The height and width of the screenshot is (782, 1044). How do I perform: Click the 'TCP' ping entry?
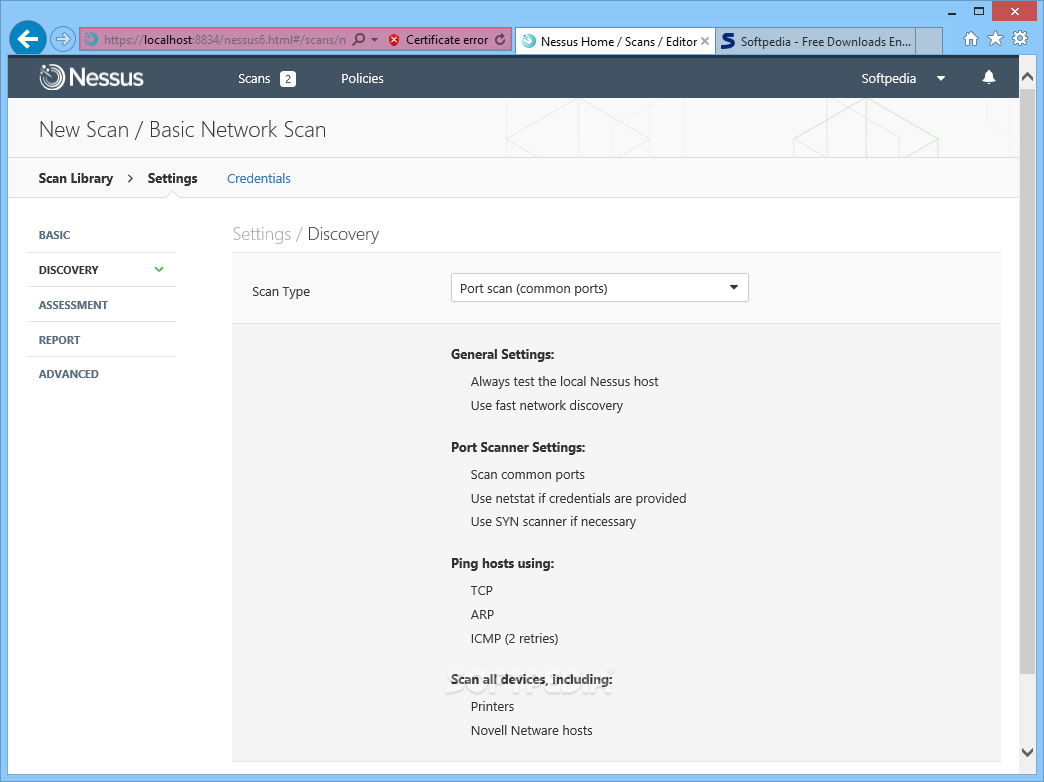click(481, 591)
